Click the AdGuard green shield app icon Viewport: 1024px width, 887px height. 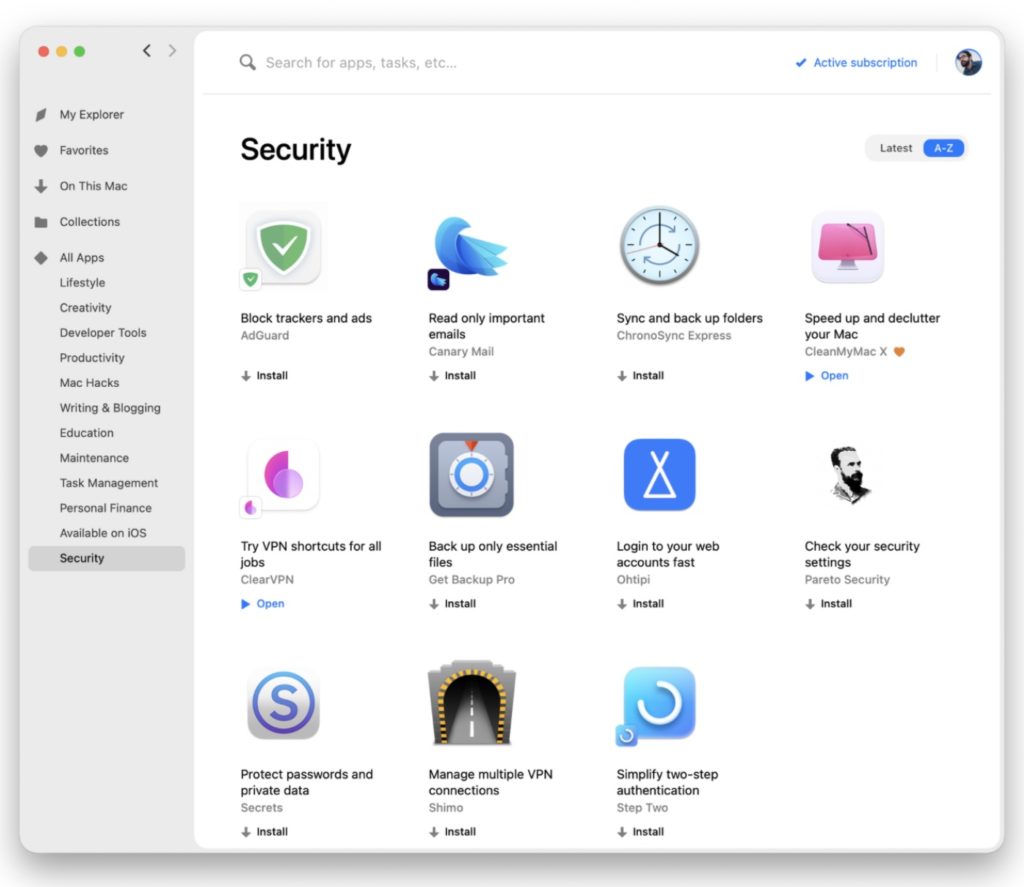pos(284,247)
